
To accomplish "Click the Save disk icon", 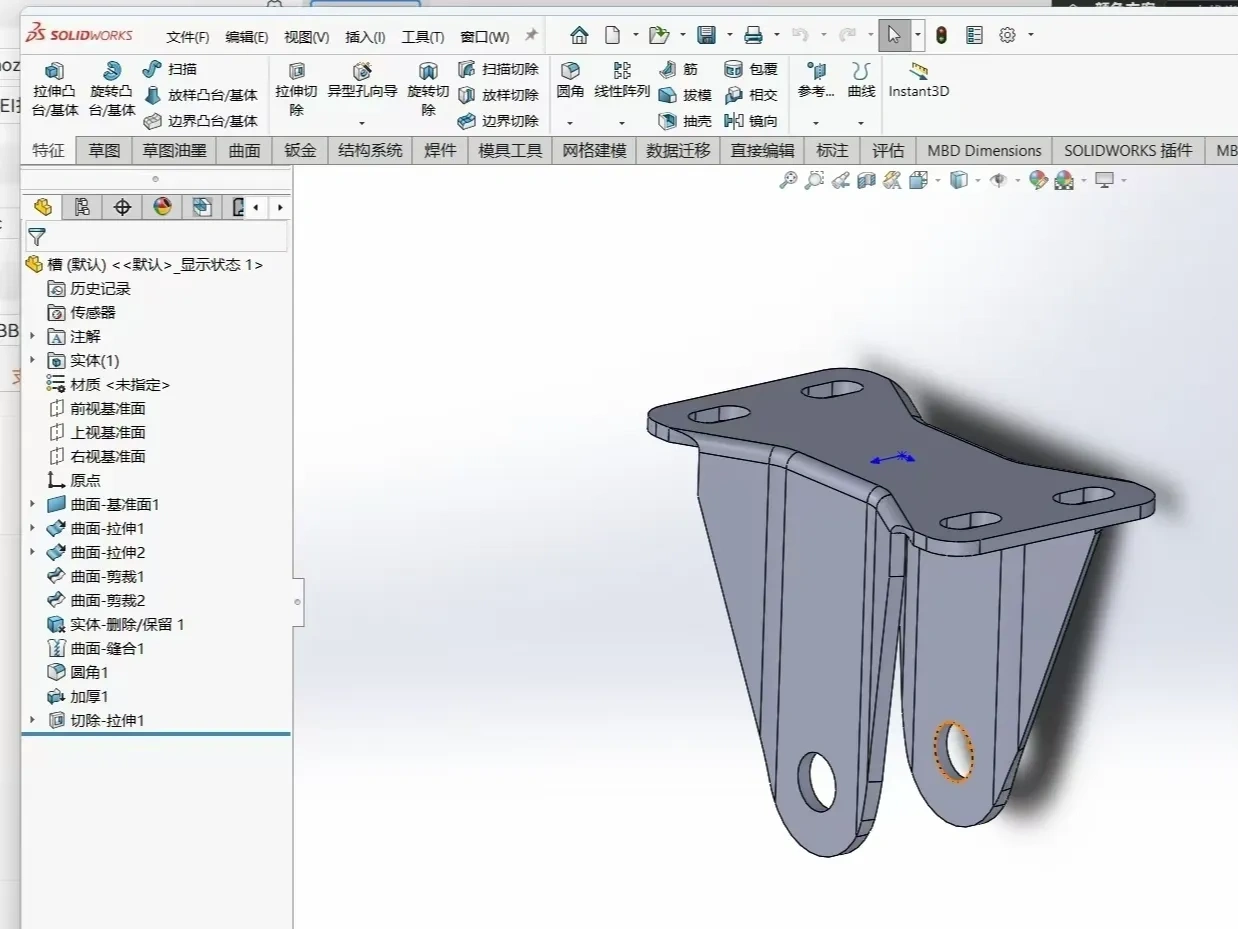I will pyautogui.click(x=706, y=36).
